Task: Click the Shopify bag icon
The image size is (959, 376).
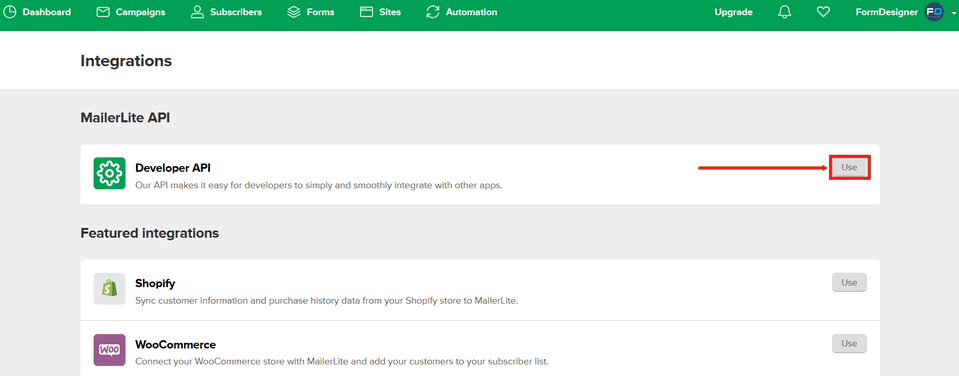Action: click(109, 289)
